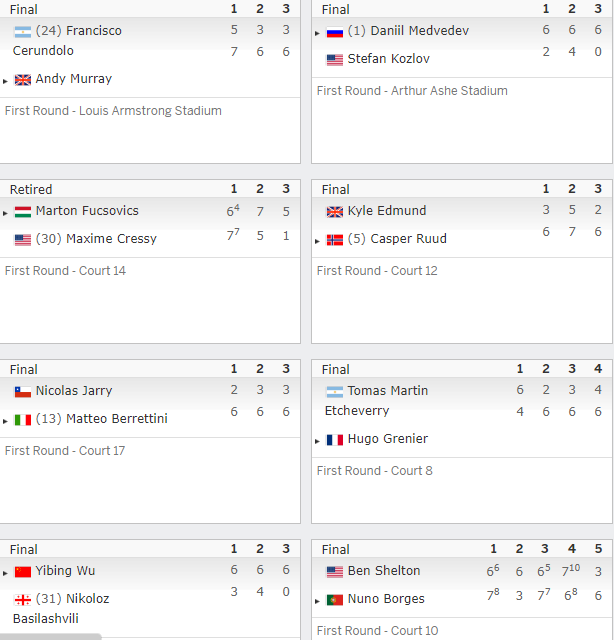614x640 pixels.
Task: Click the Norwegian flag beside Casper Ruud
Action: [x=334, y=240]
